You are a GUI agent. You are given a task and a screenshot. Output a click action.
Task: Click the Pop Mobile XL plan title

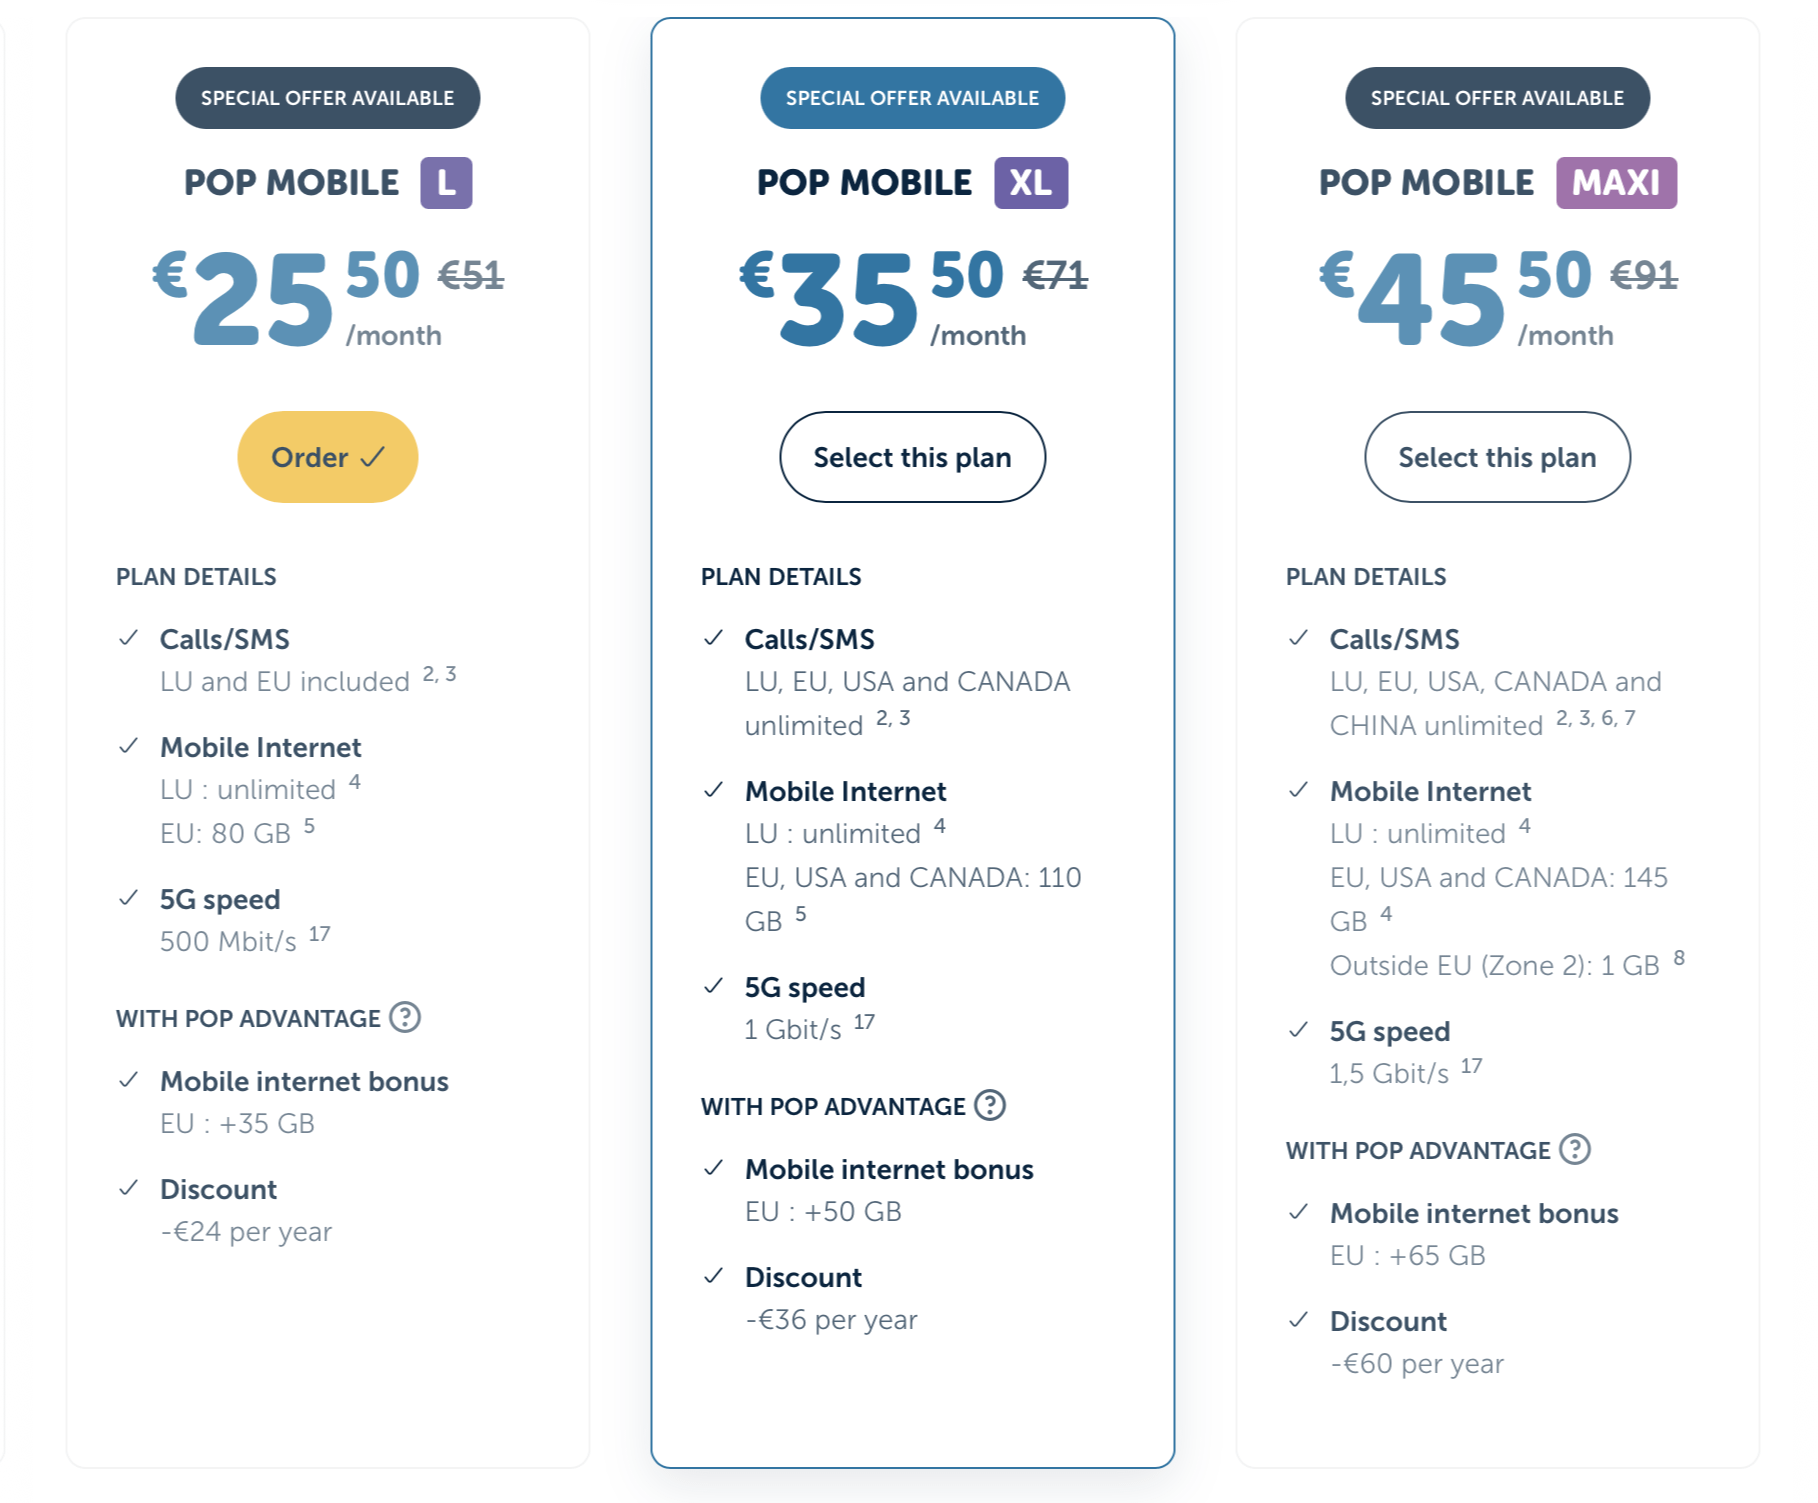864,183
